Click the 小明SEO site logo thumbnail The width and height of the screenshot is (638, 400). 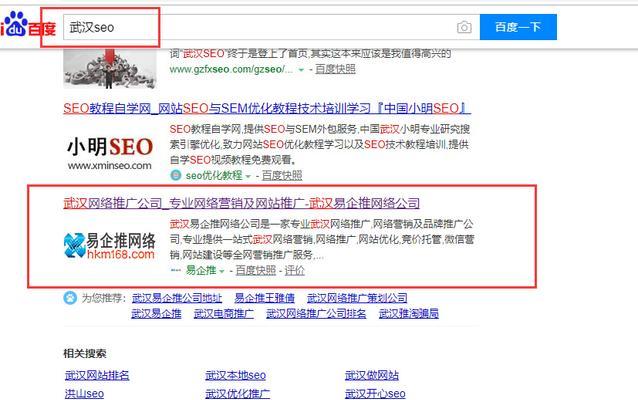110,151
